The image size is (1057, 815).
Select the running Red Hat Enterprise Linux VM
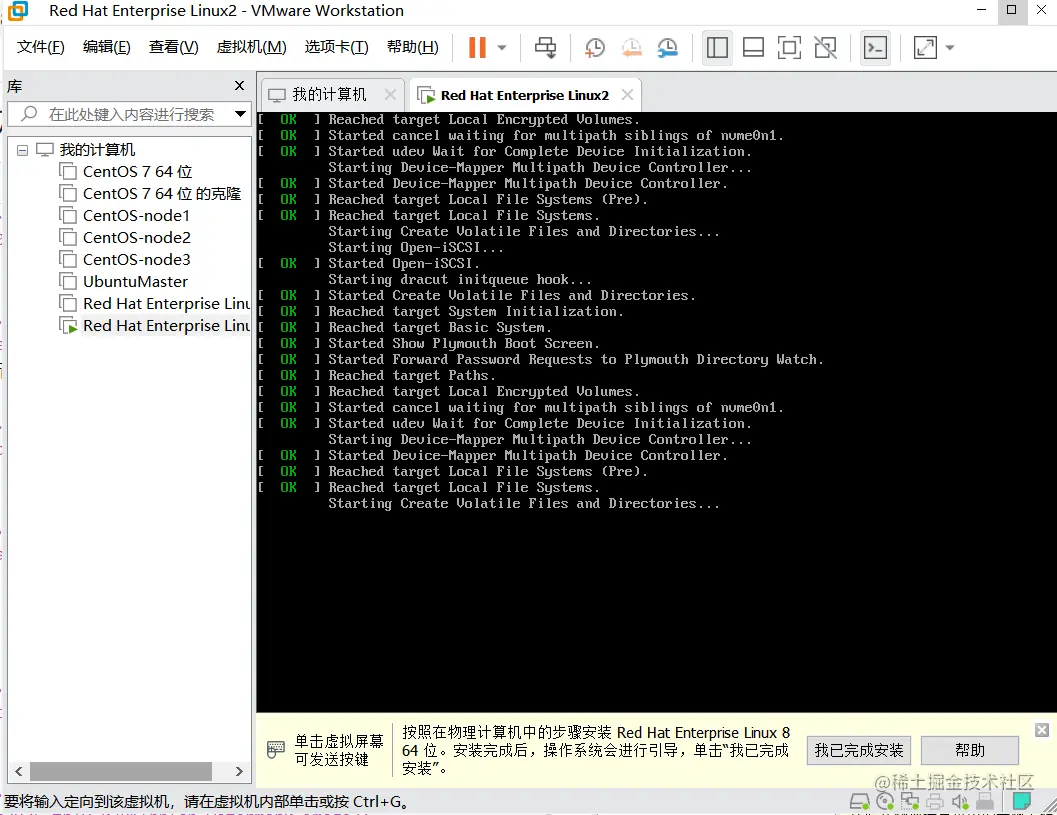(167, 326)
